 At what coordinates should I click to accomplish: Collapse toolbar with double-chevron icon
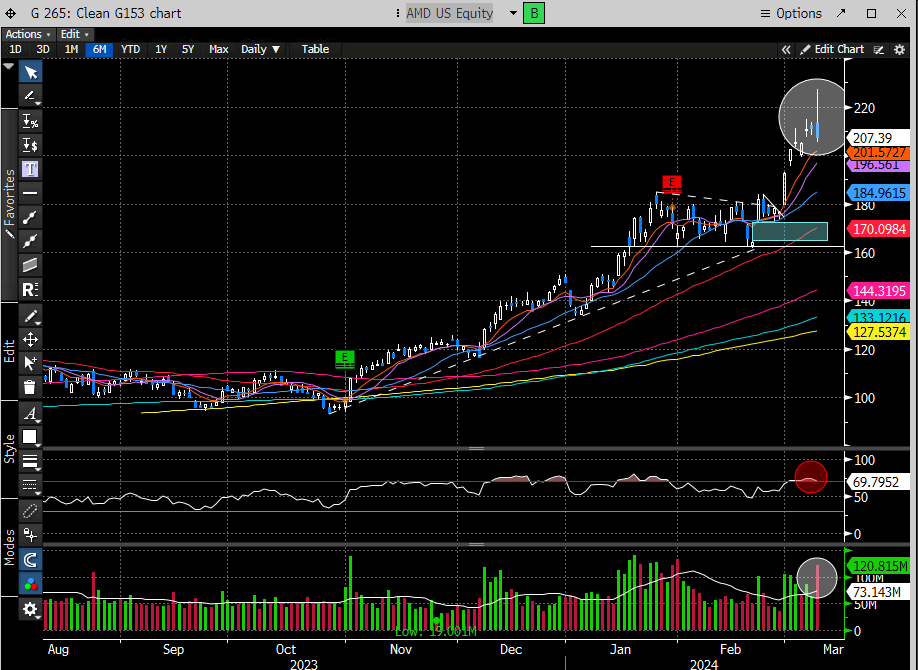click(786, 49)
